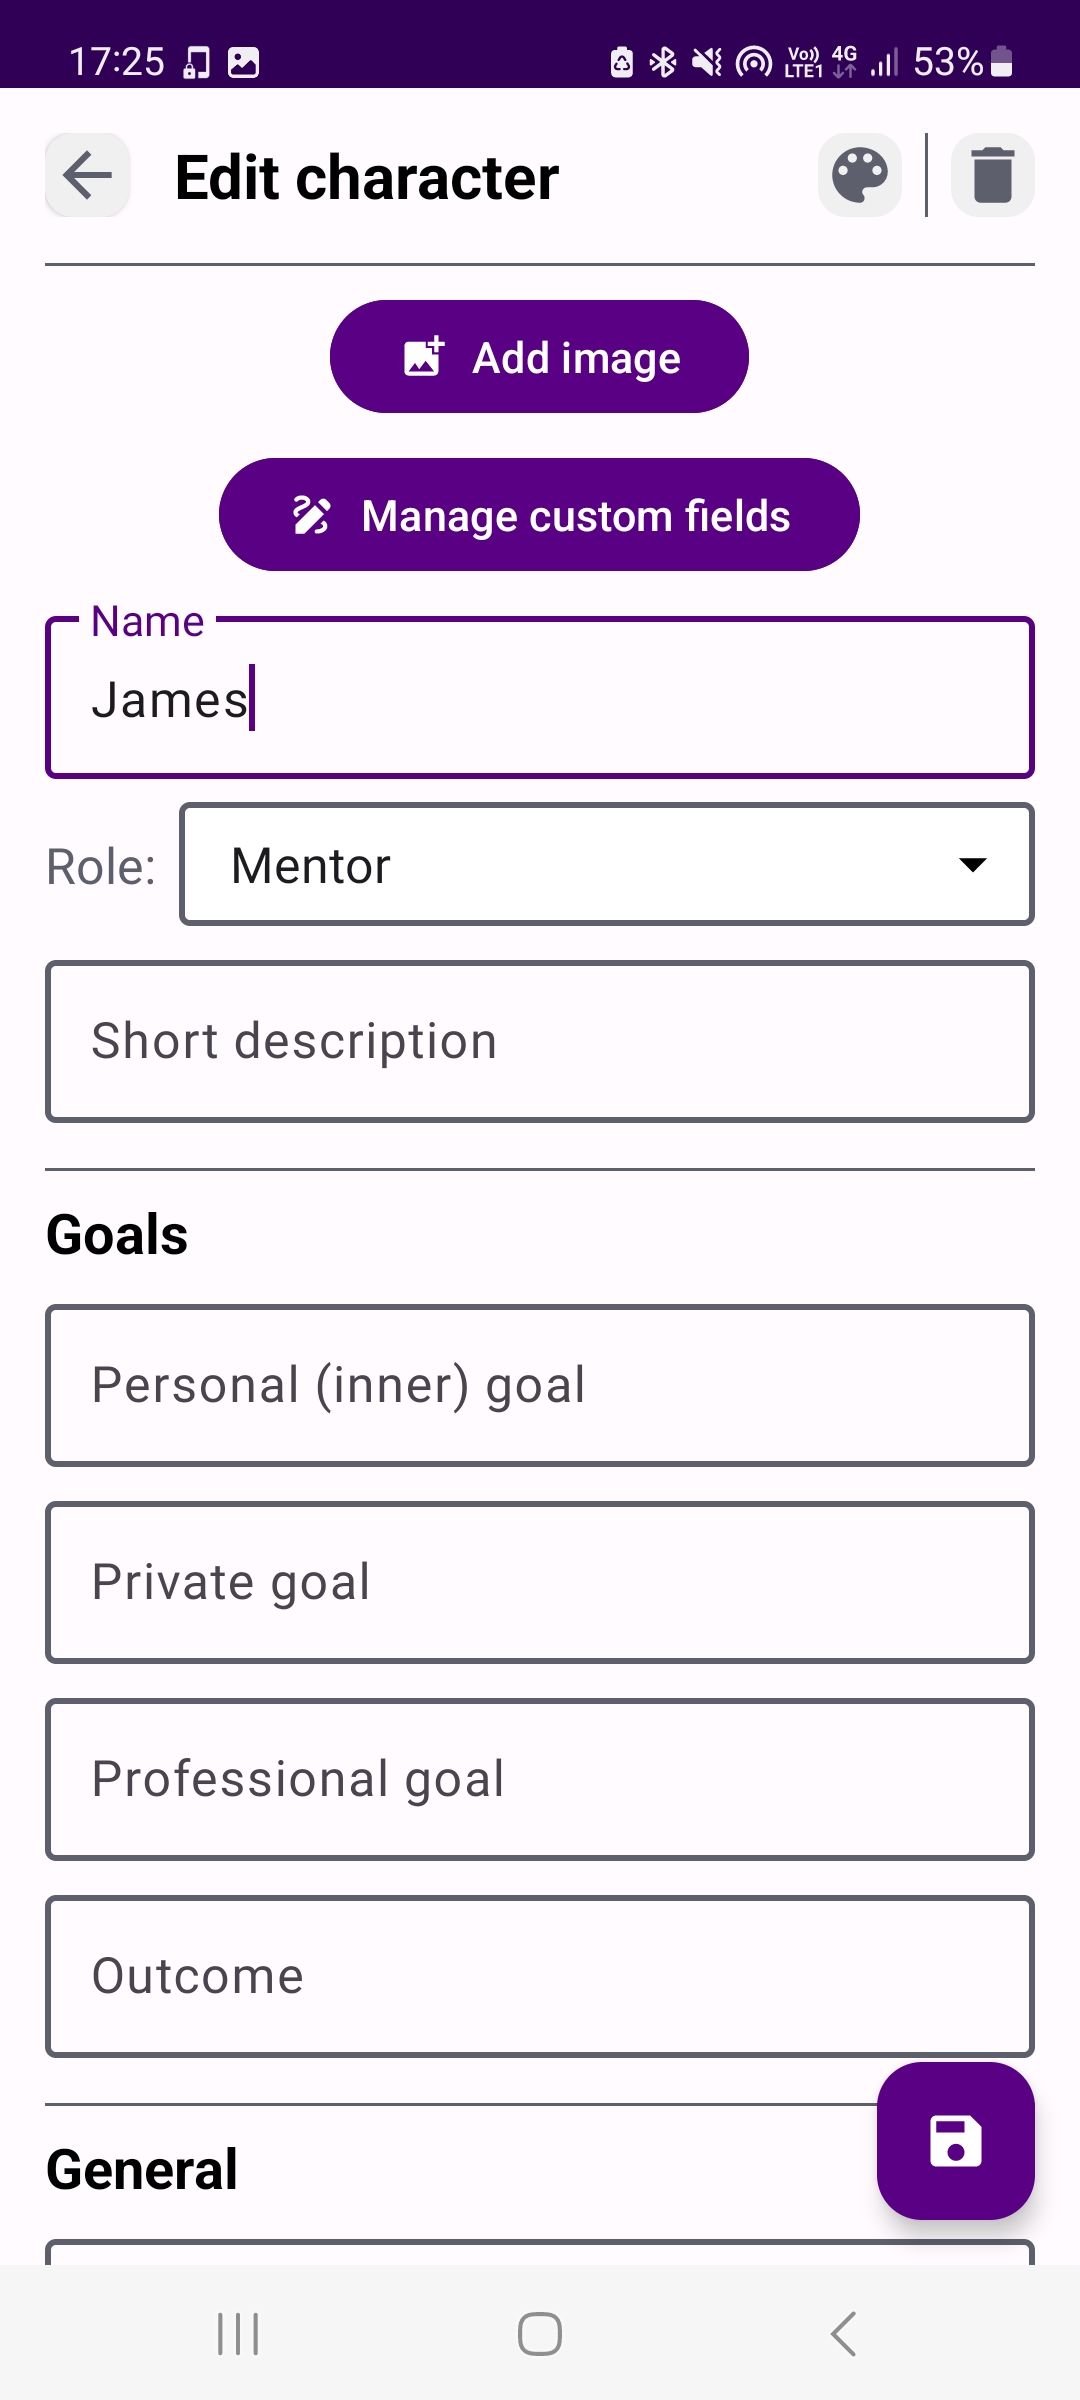Viewport: 1080px width, 2400px height.
Task: Focus the Outcome text field
Action: (539, 1976)
